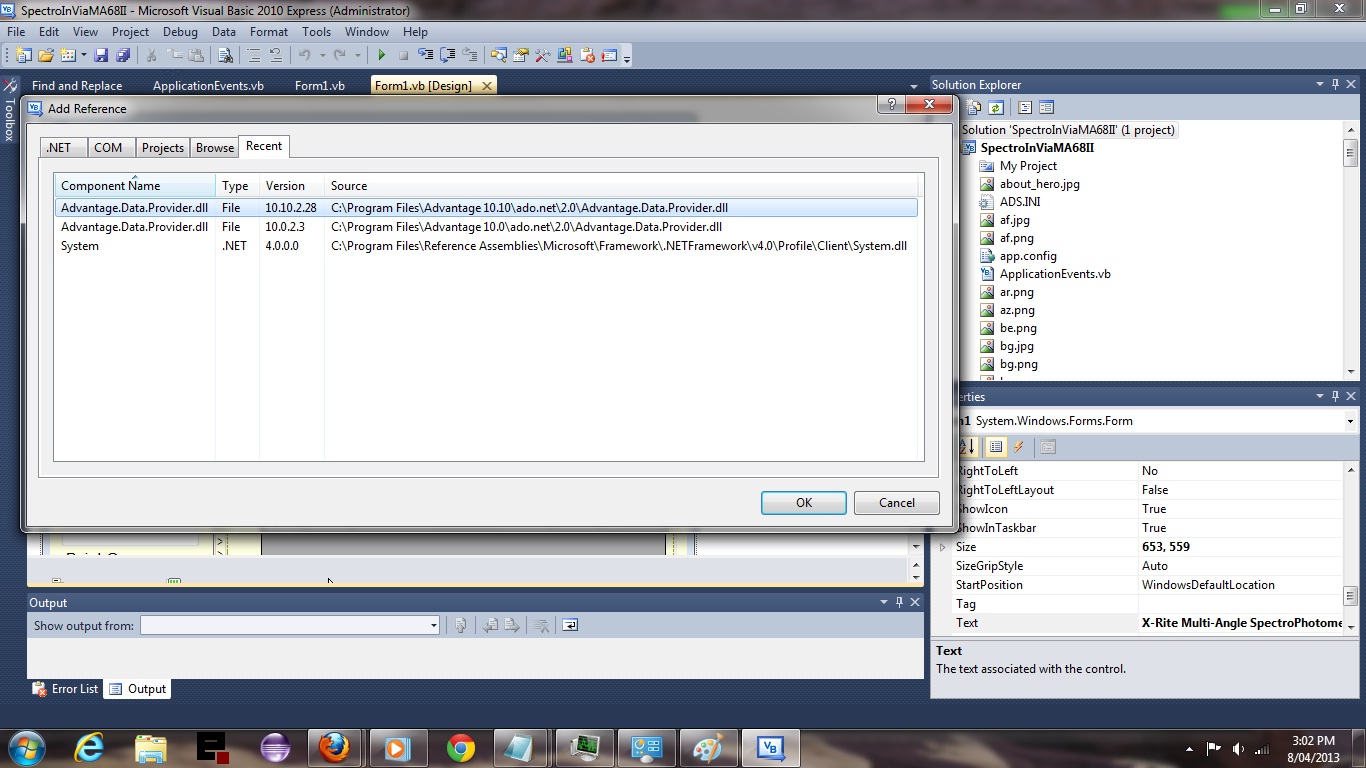The width and height of the screenshot is (1366, 768).
Task: Switch to the ApplicationEvents.vb document tab
Action: (x=208, y=86)
